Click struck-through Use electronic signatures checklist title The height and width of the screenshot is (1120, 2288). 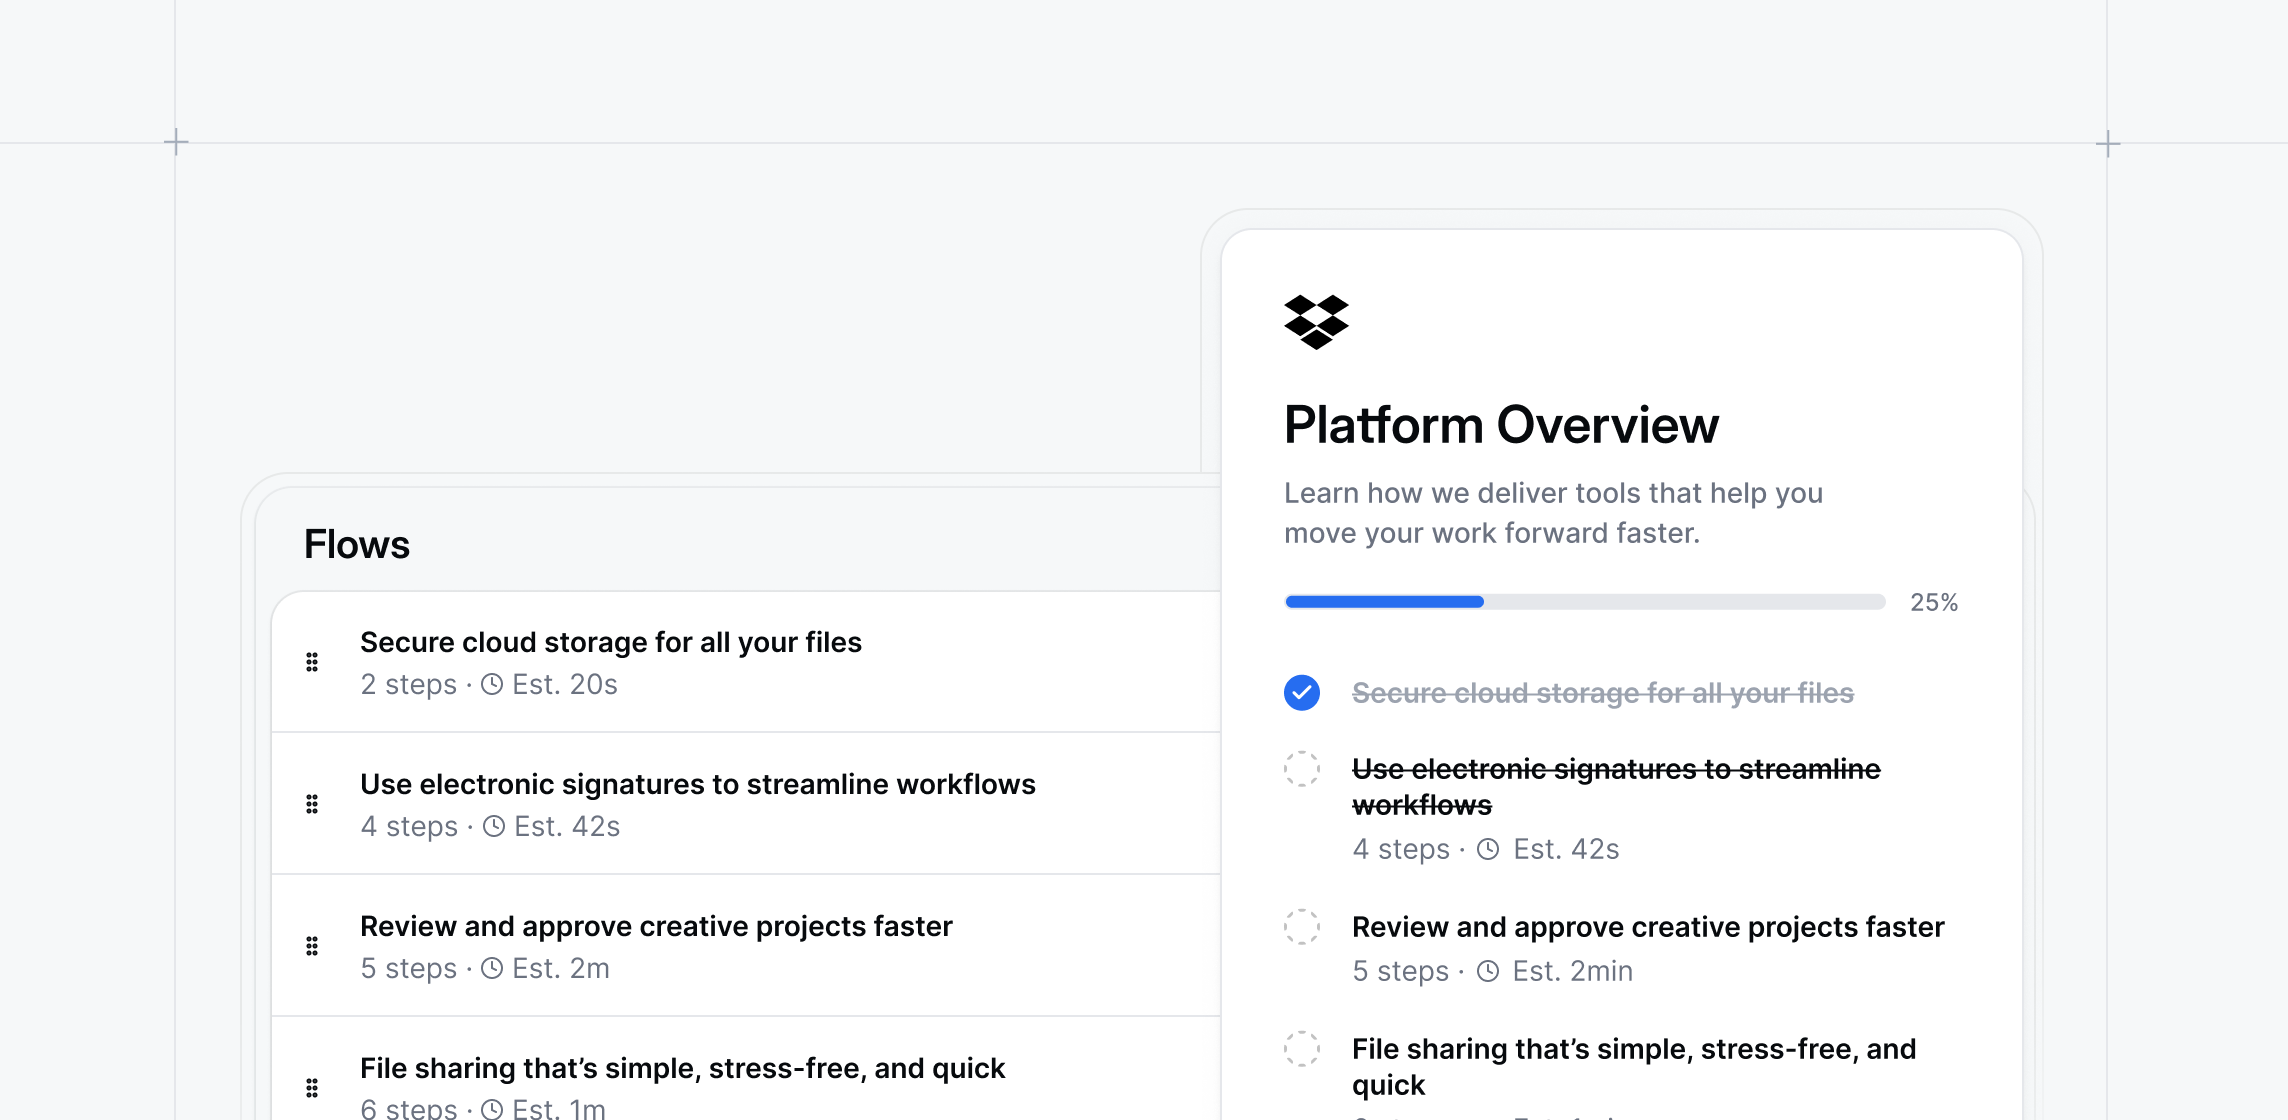coord(1616,787)
